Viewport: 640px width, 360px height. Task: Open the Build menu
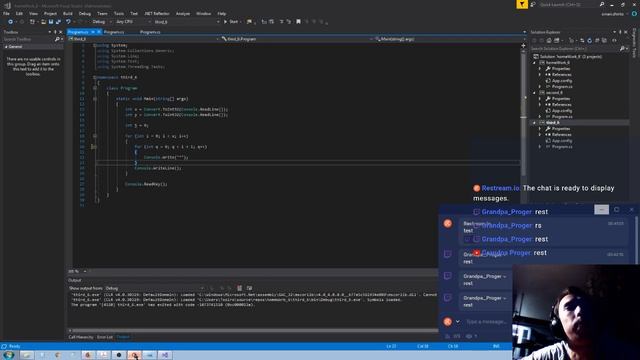(68, 13)
